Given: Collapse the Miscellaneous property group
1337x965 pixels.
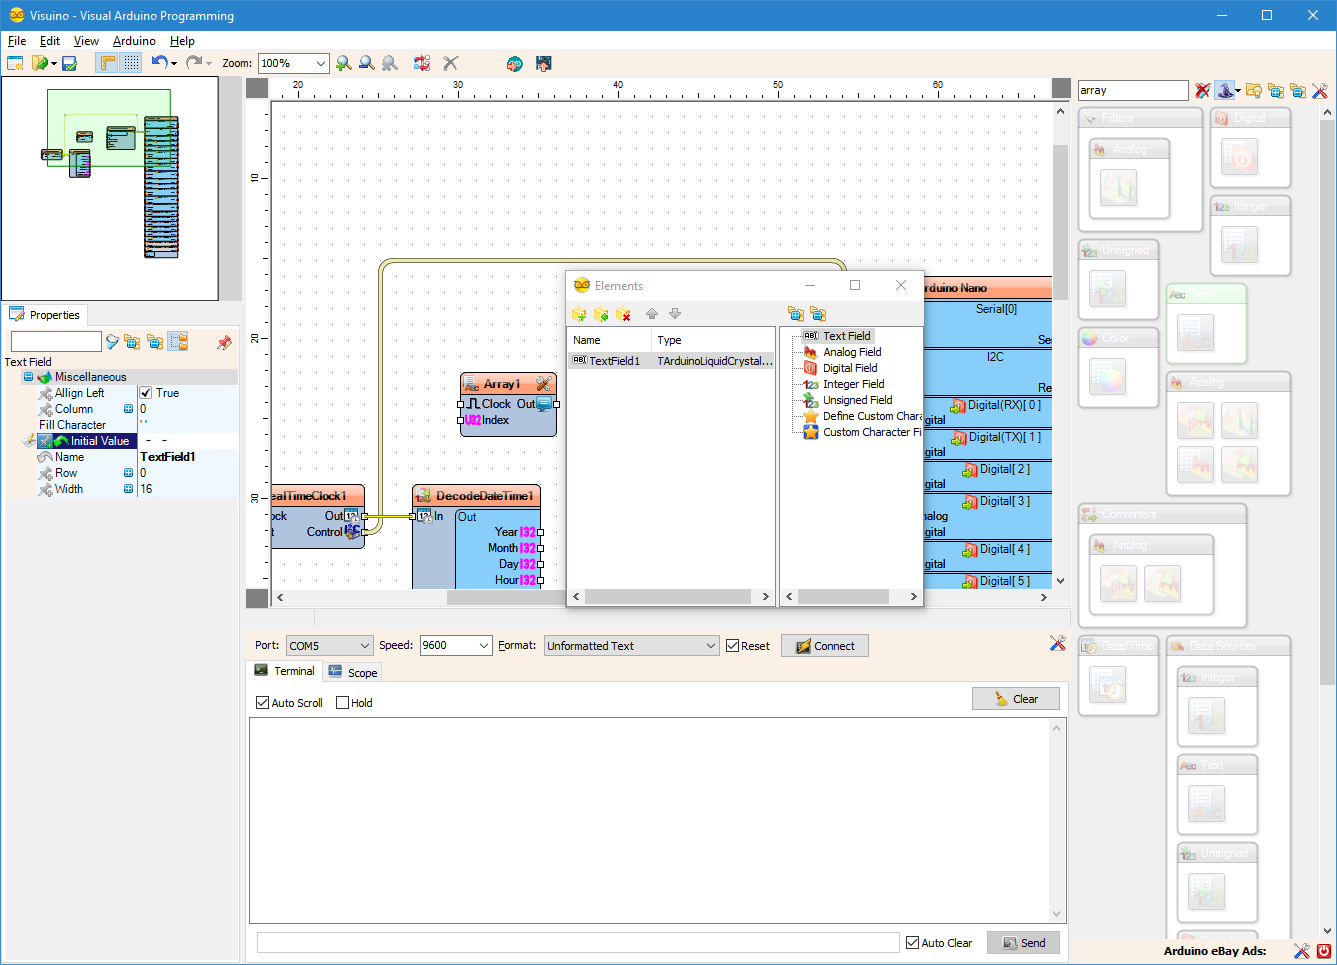Looking at the screenshot, I should (28, 377).
